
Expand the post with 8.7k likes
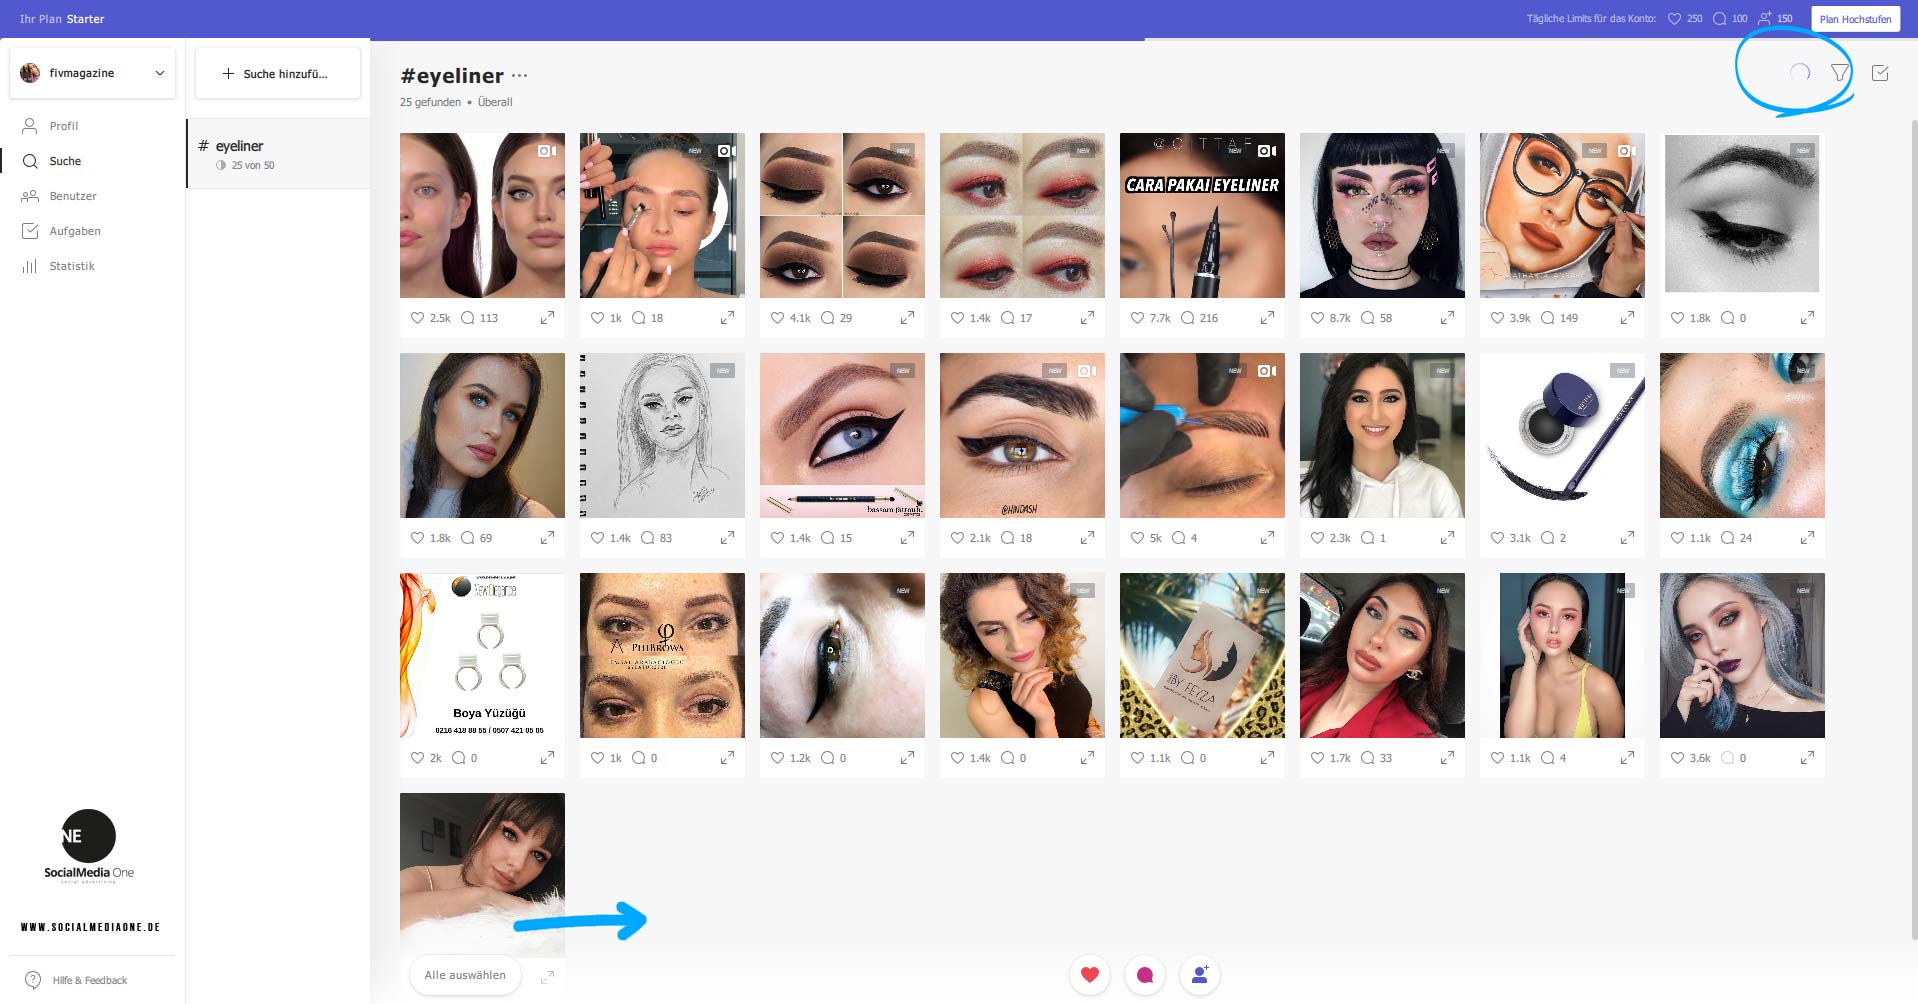[1447, 318]
